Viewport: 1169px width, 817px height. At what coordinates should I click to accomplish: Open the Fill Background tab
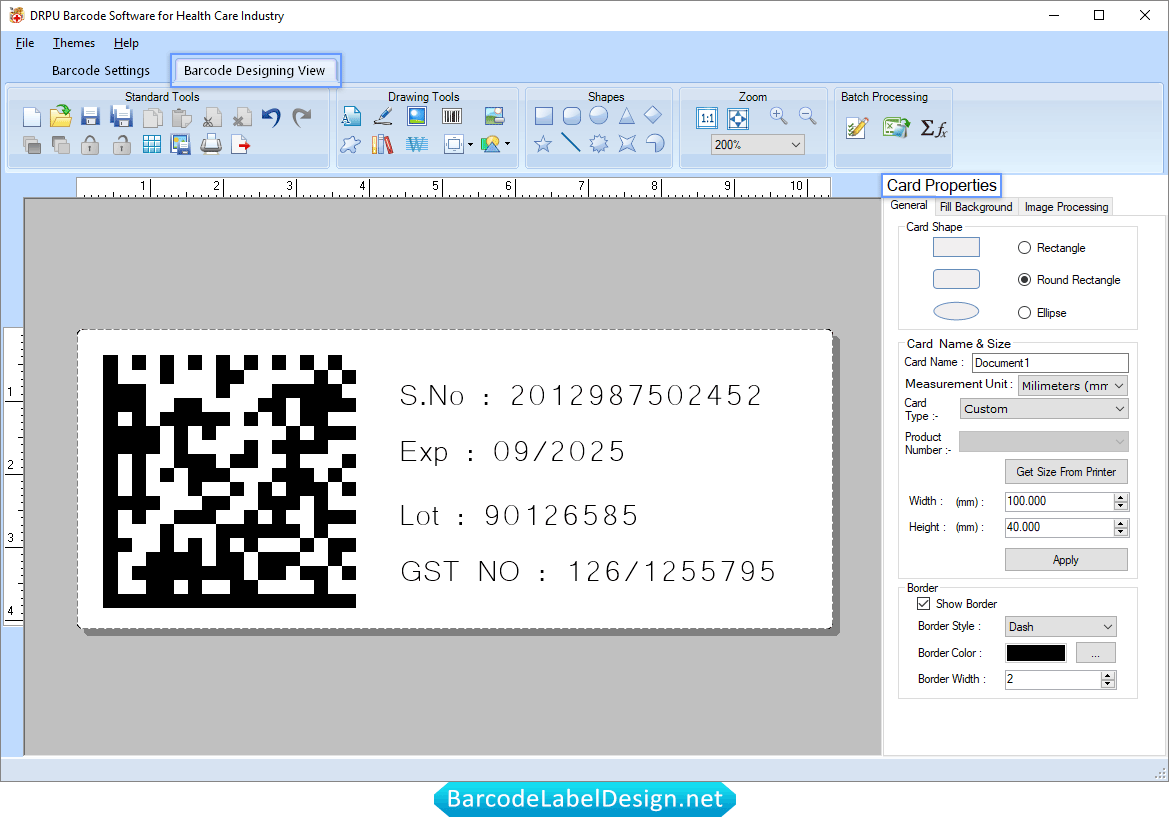point(976,206)
